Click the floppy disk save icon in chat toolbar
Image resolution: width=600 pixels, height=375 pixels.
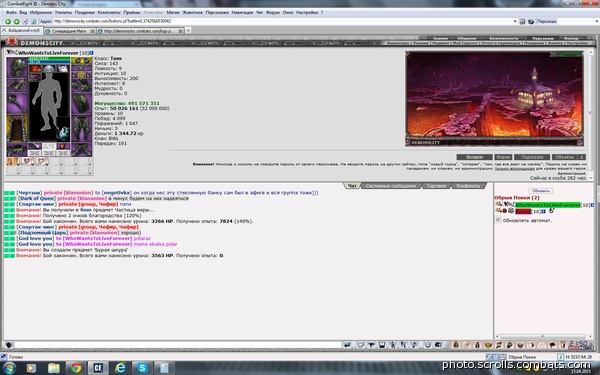coord(382,345)
